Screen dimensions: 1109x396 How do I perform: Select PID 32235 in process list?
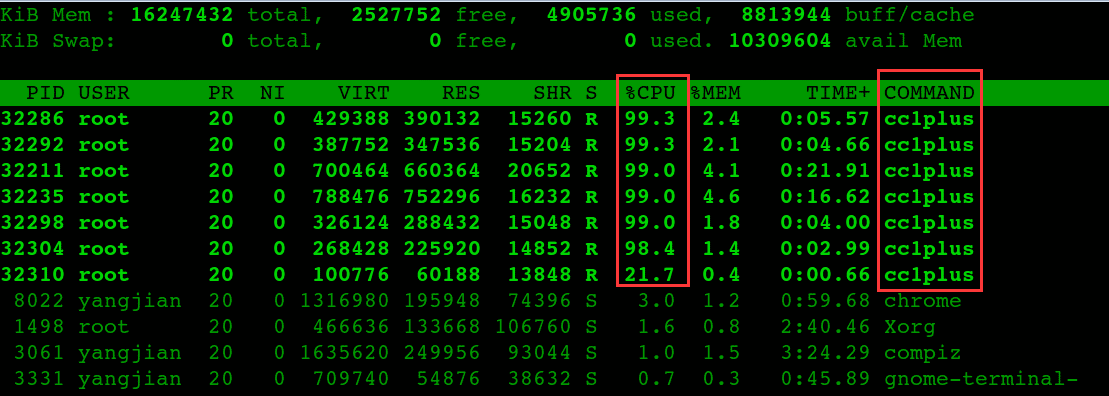(x=33, y=197)
